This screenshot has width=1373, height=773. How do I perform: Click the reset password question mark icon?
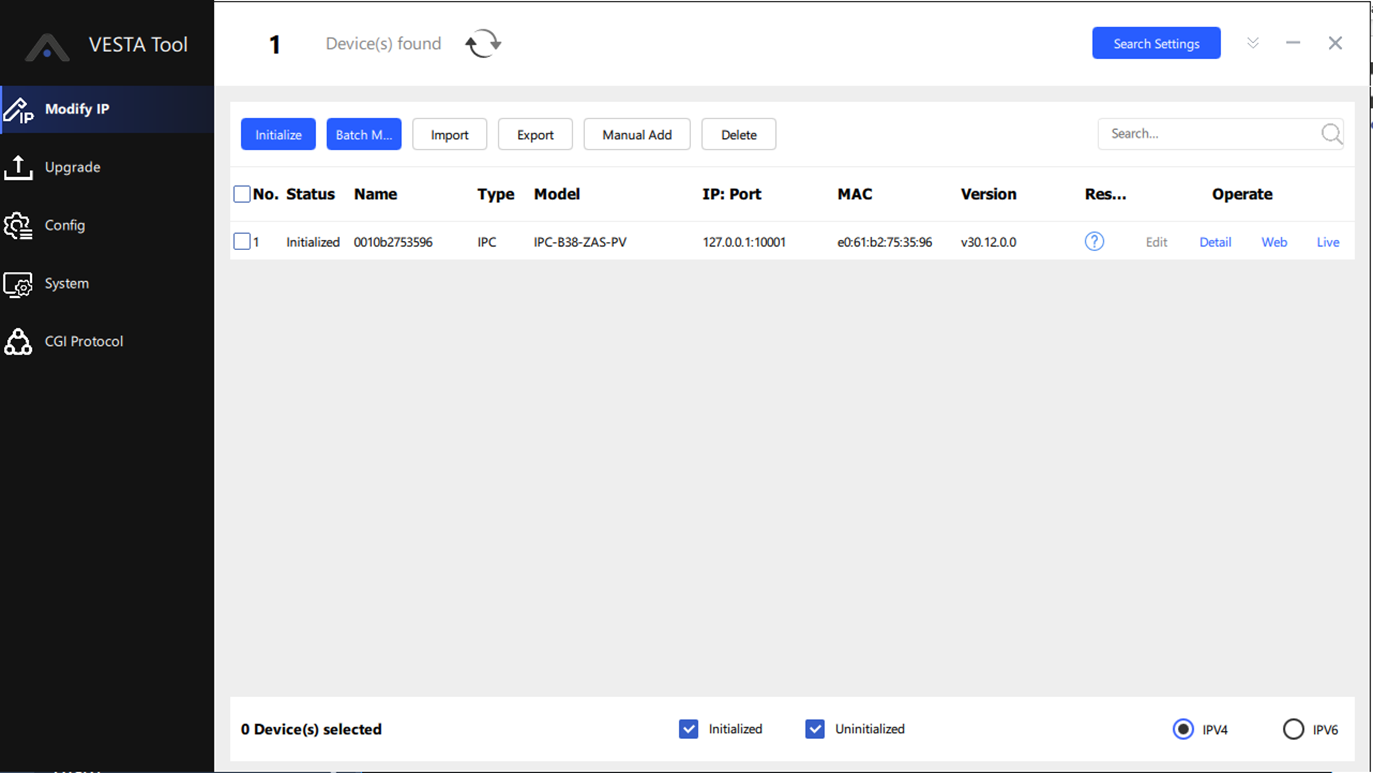click(x=1094, y=242)
